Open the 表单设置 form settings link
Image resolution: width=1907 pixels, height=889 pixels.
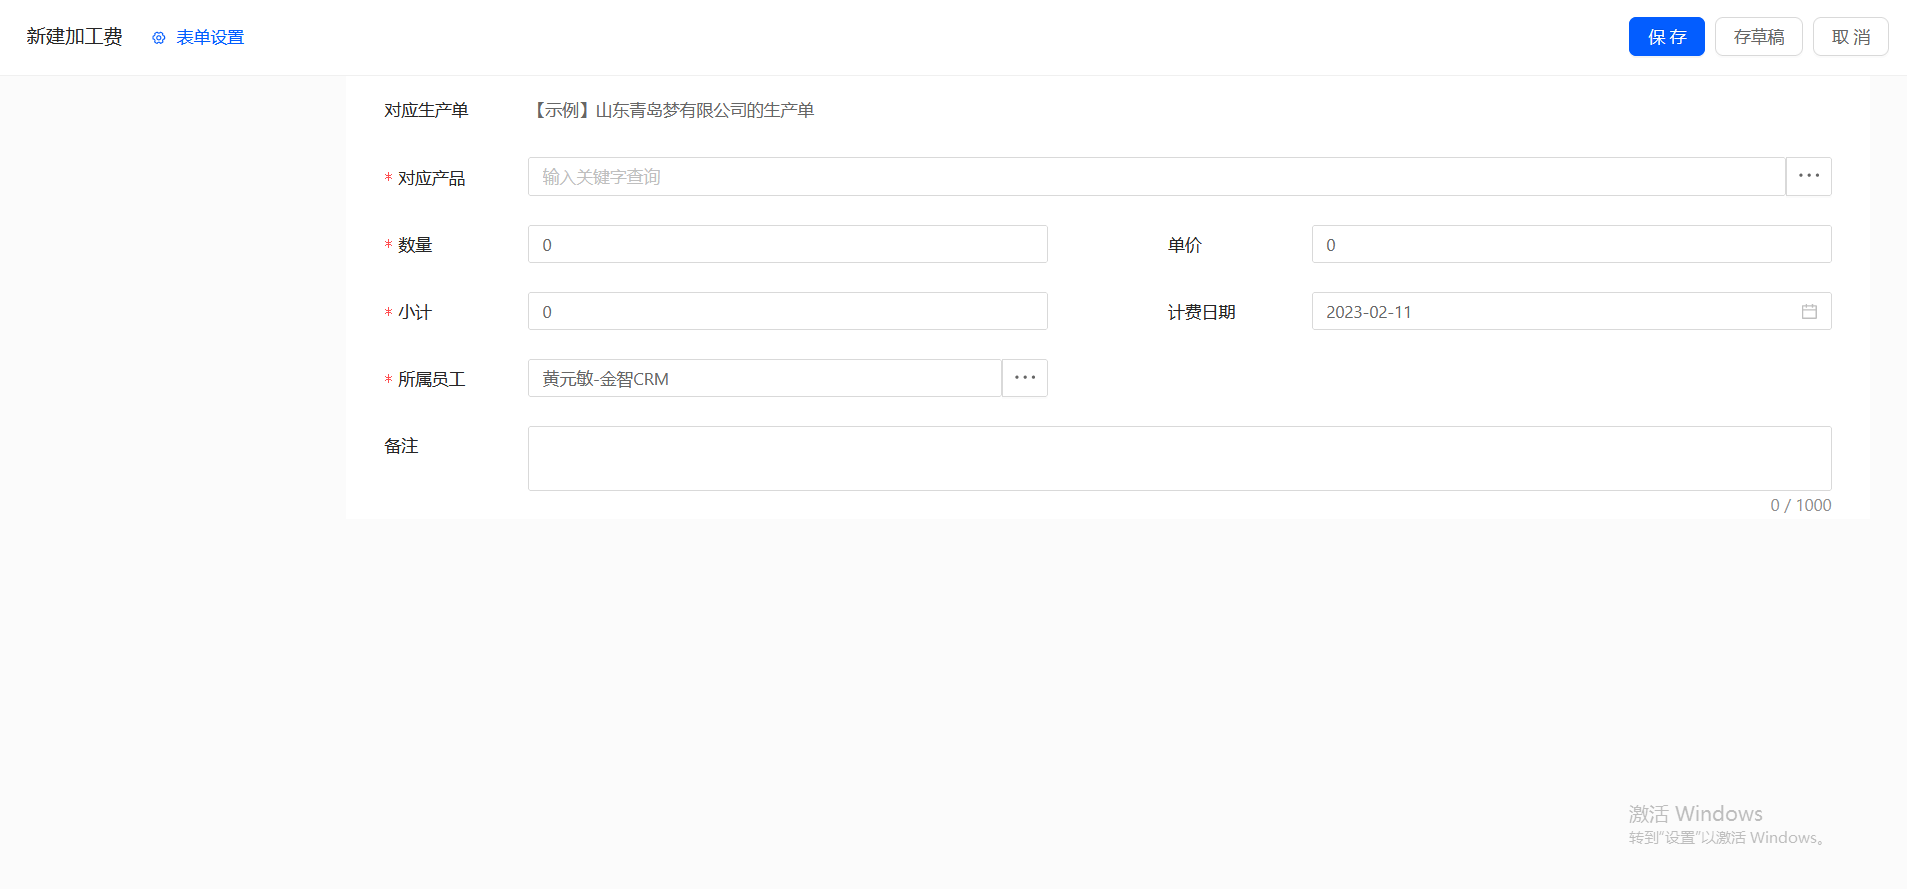210,38
